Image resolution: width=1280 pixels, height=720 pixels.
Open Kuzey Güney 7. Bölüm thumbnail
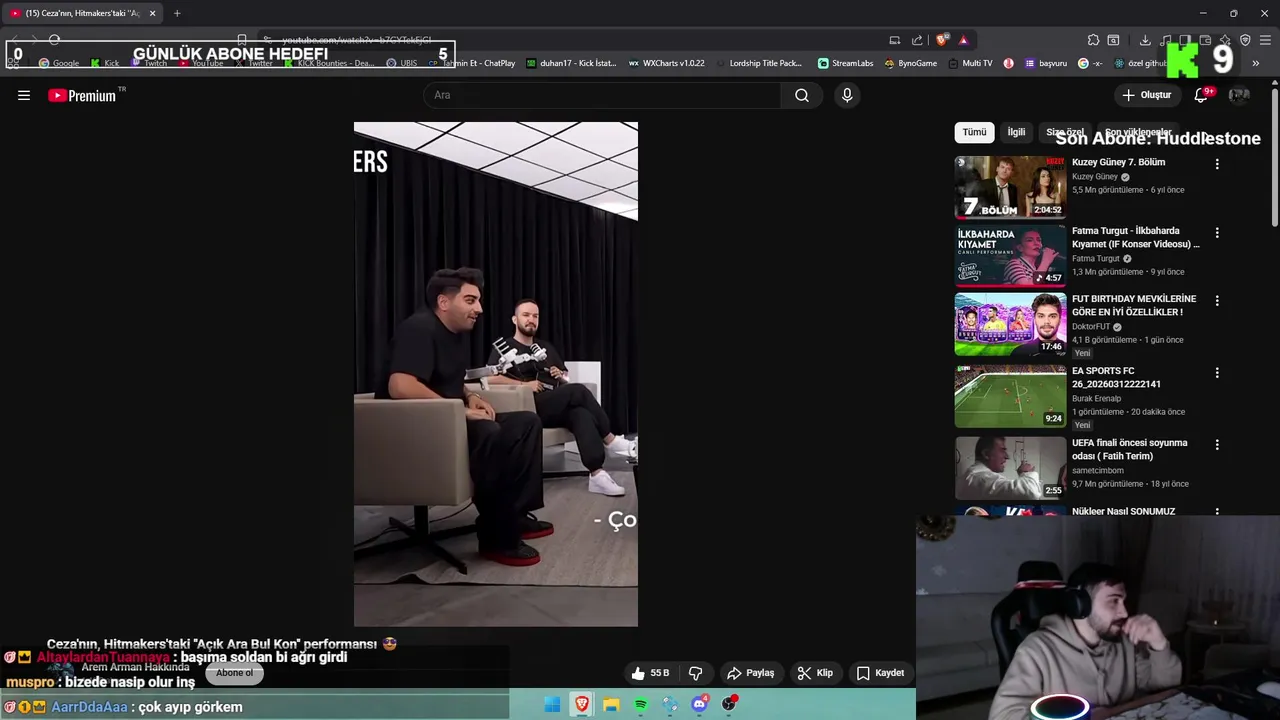tap(1010, 187)
